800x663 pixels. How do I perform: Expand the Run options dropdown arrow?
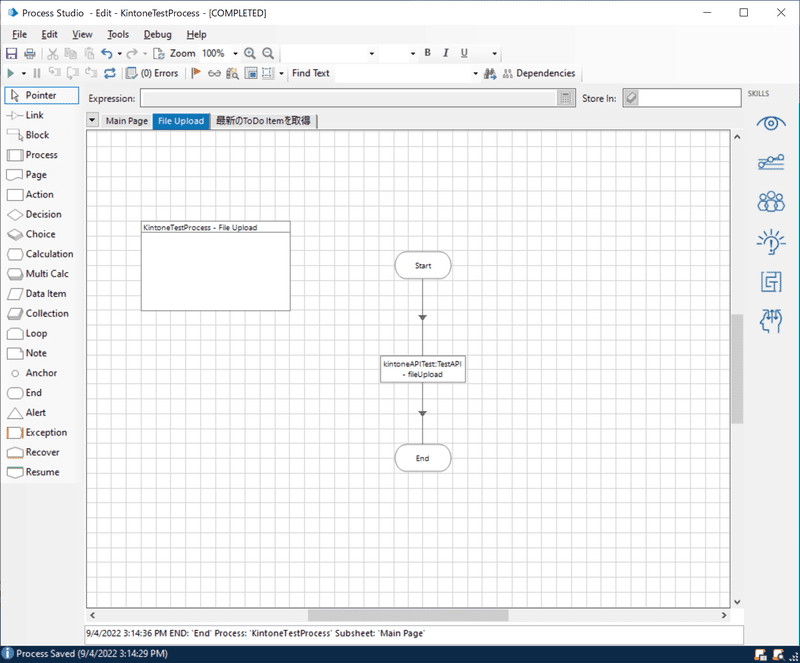23,73
